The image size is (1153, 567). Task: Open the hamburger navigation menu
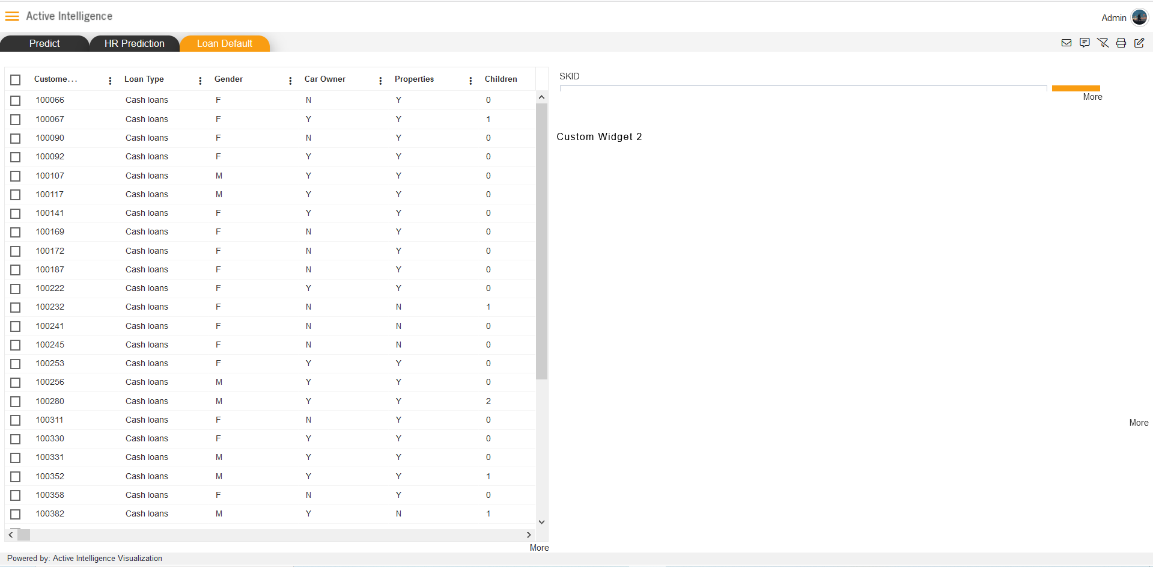coord(12,16)
